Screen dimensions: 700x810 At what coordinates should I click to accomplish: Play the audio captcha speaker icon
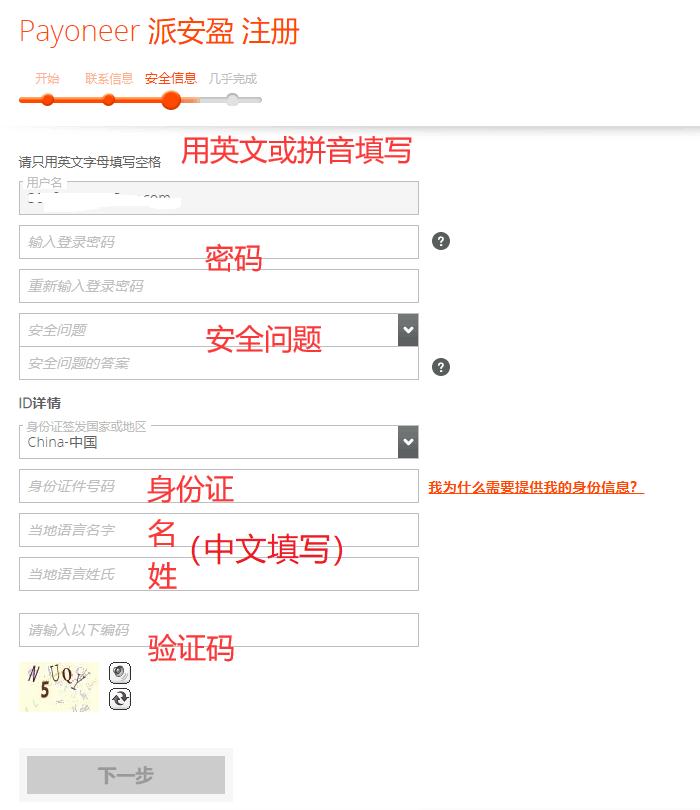click(120, 673)
